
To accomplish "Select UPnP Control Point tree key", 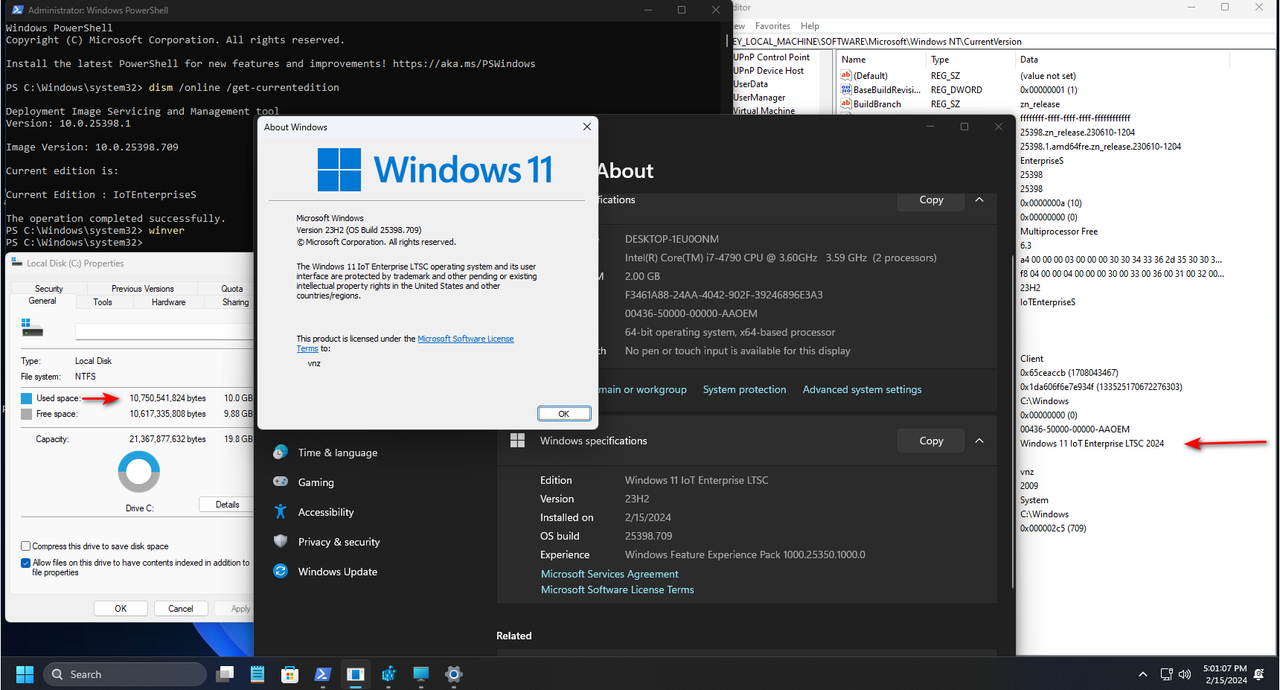I will [x=771, y=57].
